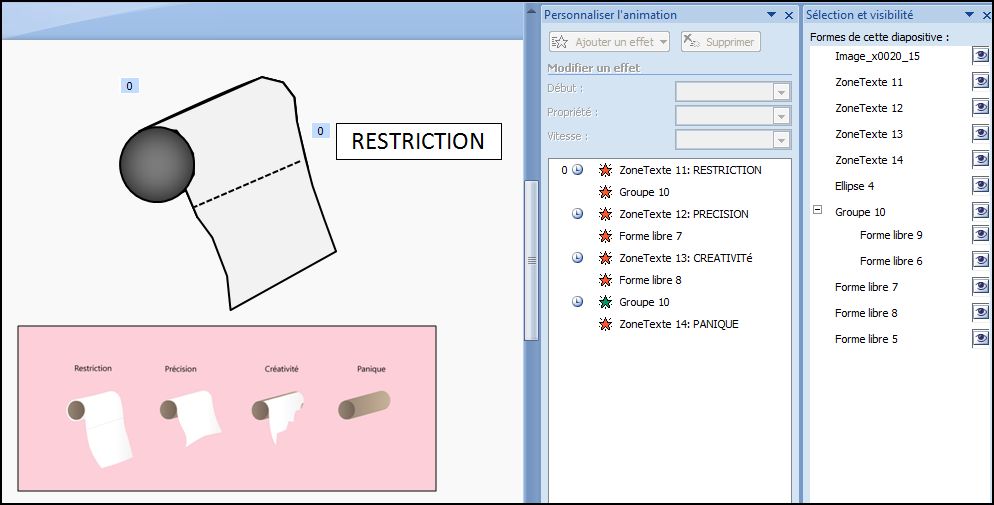Click clock icon beside ZoneTexte 12: PRECISION
The height and width of the screenshot is (505, 994).
click(578, 214)
